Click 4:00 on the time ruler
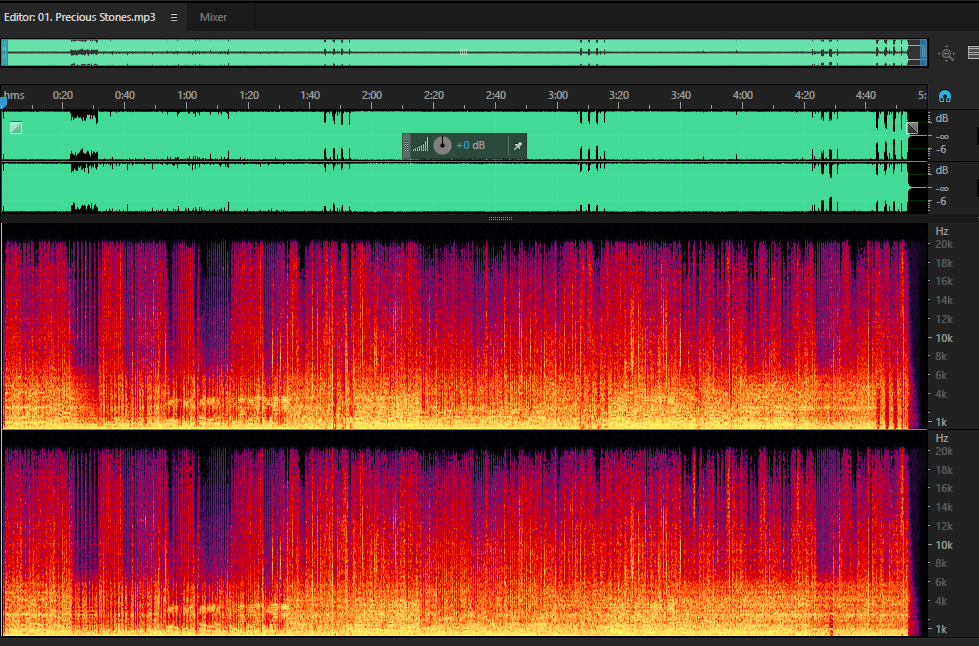The width and height of the screenshot is (979, 646). 742,95
